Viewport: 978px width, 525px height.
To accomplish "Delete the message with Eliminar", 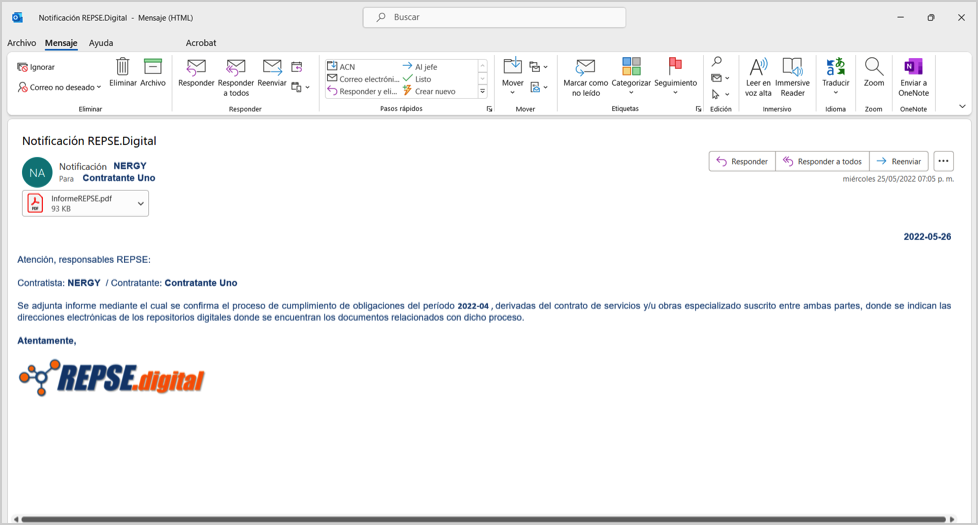I will tap(123, 72).
